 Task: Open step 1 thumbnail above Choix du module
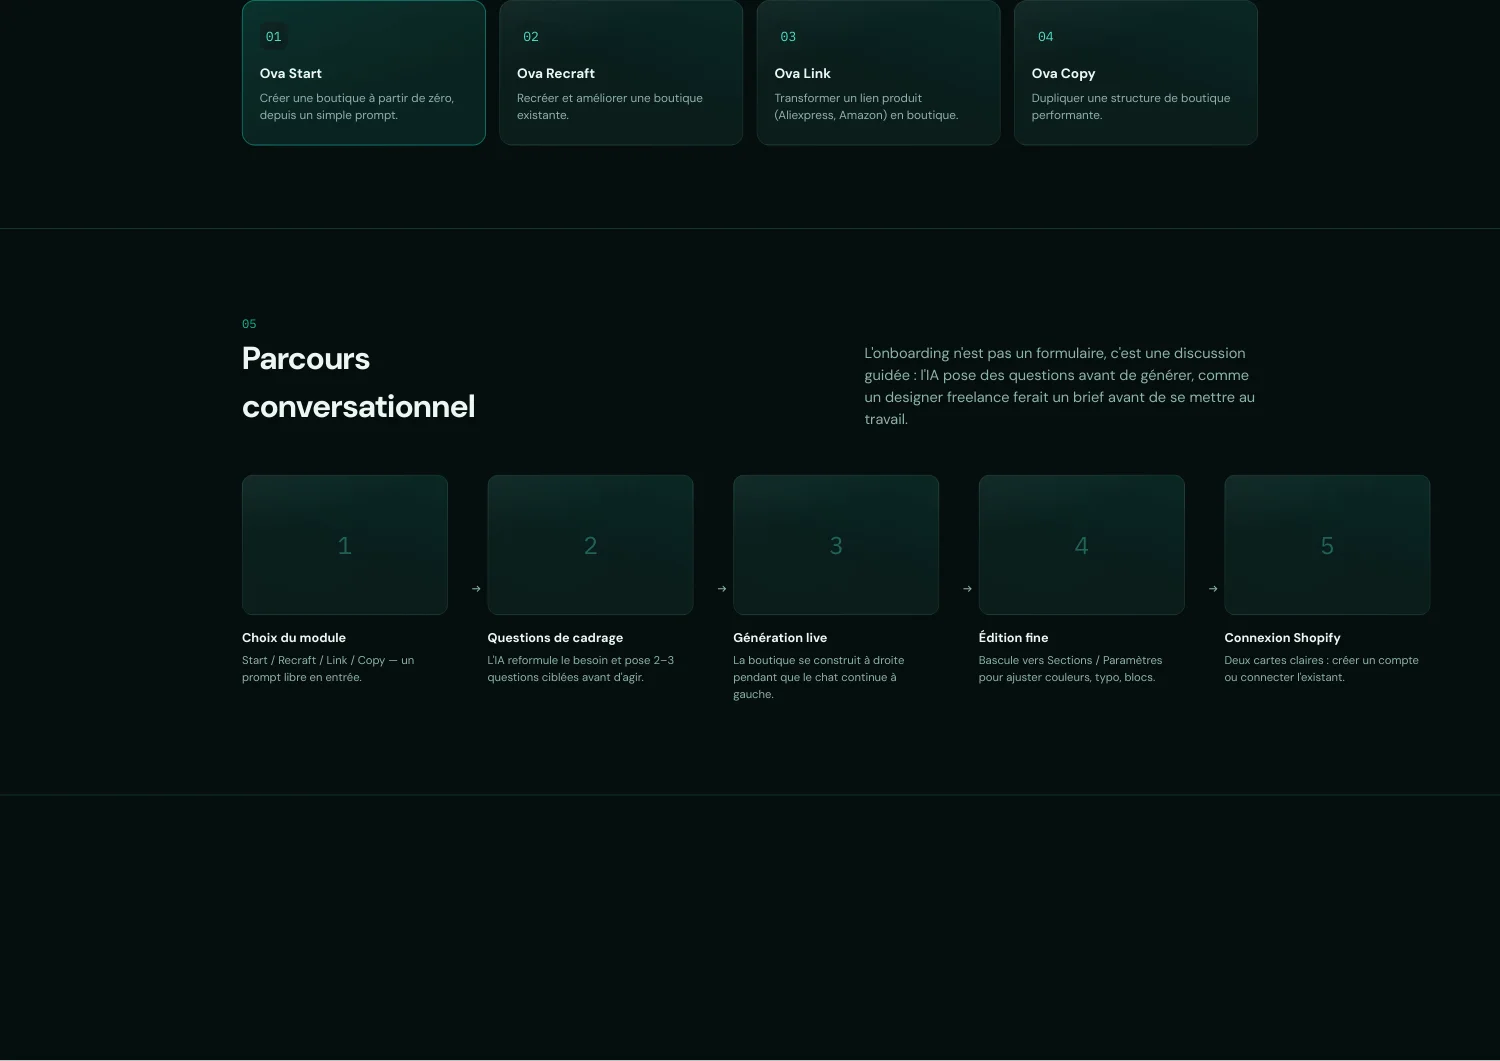345,545
